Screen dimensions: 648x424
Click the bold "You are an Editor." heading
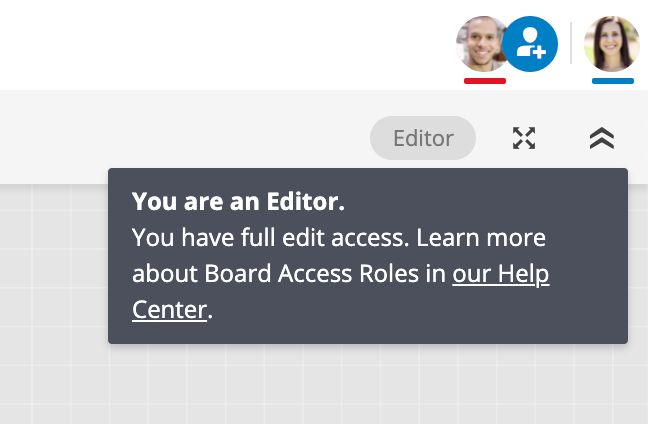(x=238, y=202)
